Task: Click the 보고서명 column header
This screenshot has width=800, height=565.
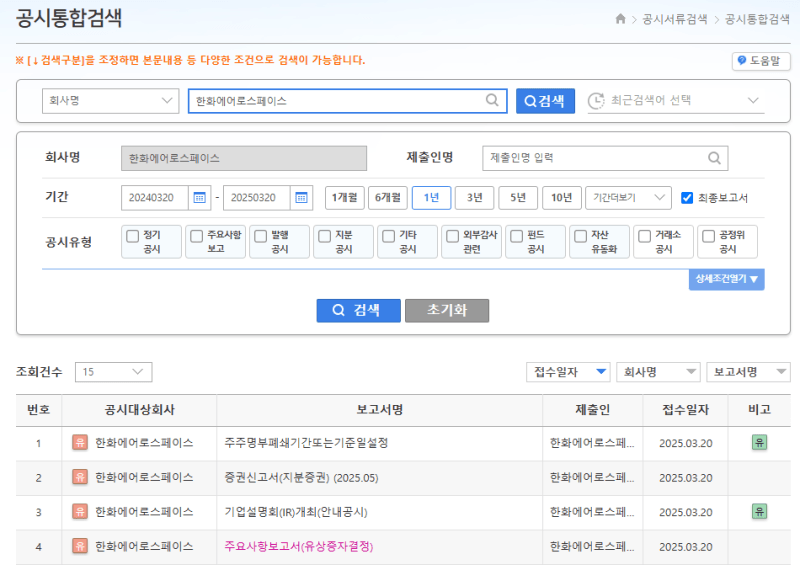Action: [380, 409]
